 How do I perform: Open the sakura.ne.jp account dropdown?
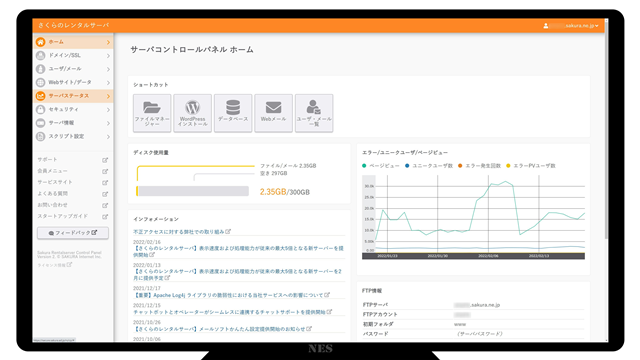click(571, 26)
